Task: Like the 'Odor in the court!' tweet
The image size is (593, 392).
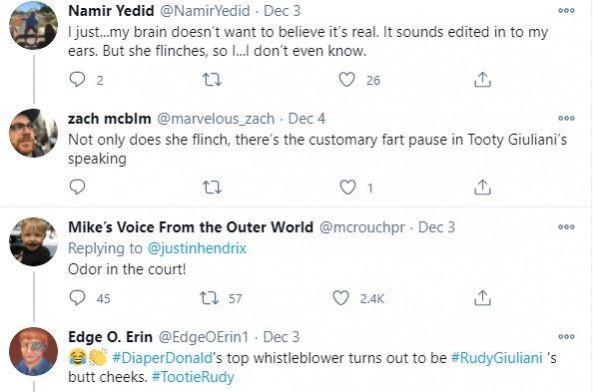Action: [341, 298]
